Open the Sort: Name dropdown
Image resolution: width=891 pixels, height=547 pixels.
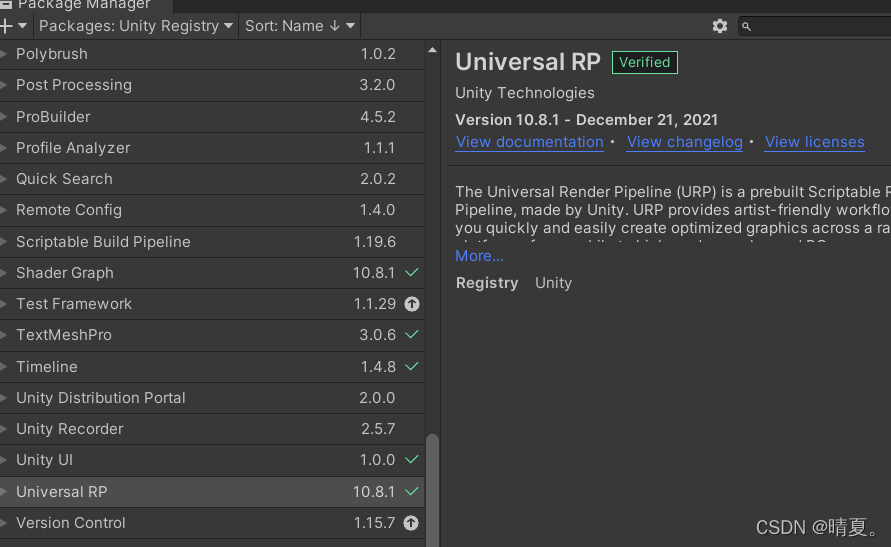(299, 26)
